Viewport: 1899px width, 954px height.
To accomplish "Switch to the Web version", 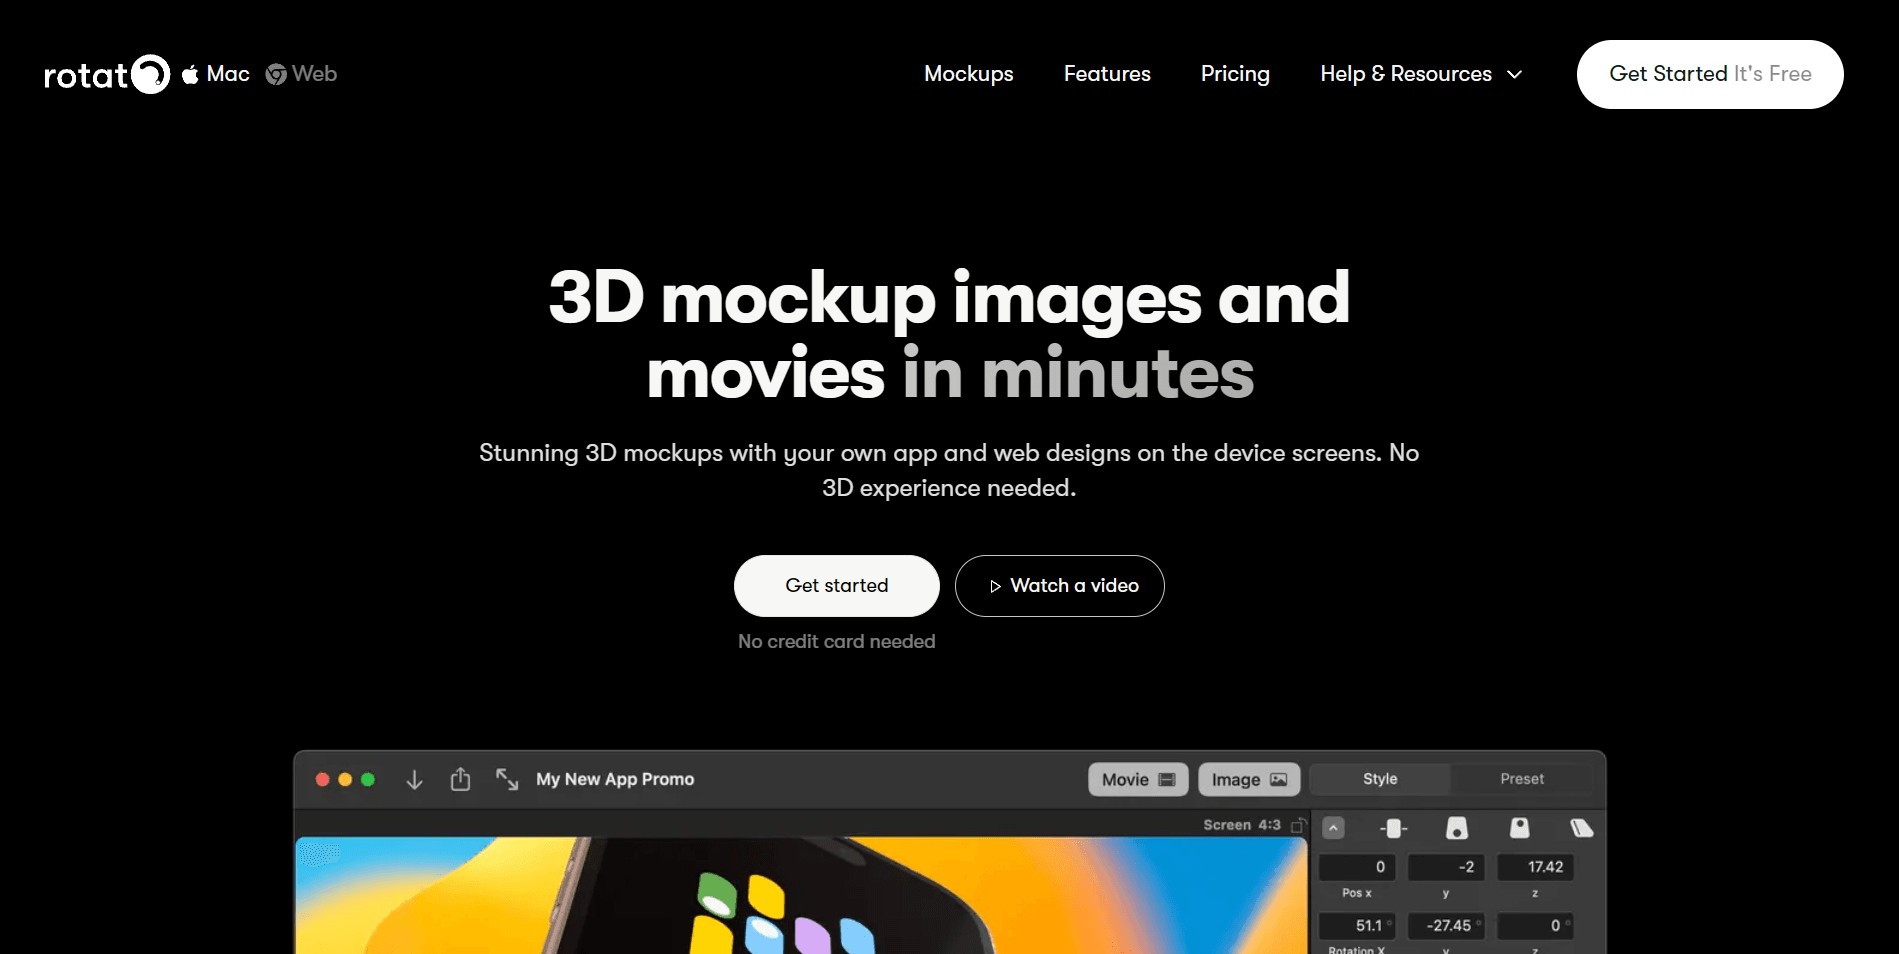I will [302, 74].
